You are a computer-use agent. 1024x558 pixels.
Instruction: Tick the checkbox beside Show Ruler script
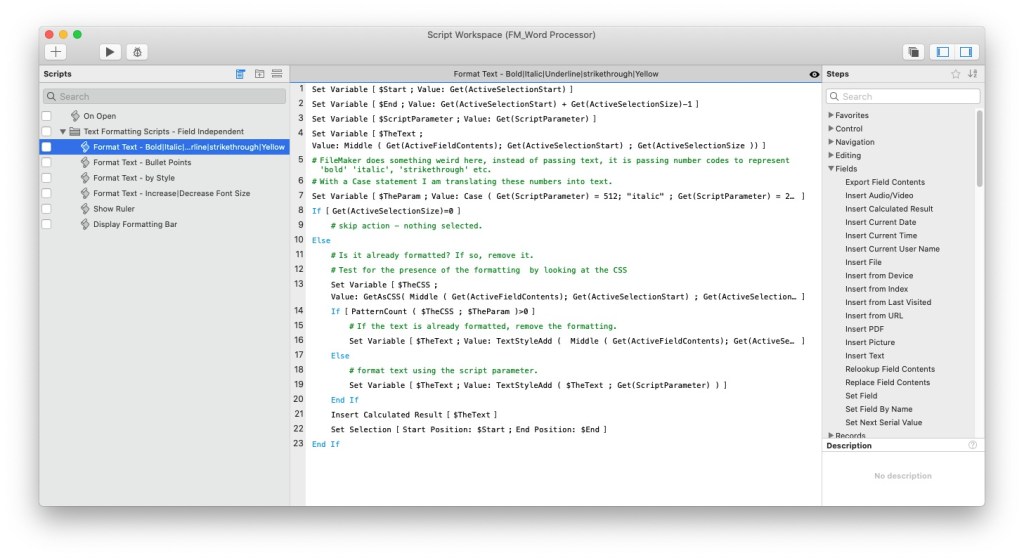click(46, 209)
